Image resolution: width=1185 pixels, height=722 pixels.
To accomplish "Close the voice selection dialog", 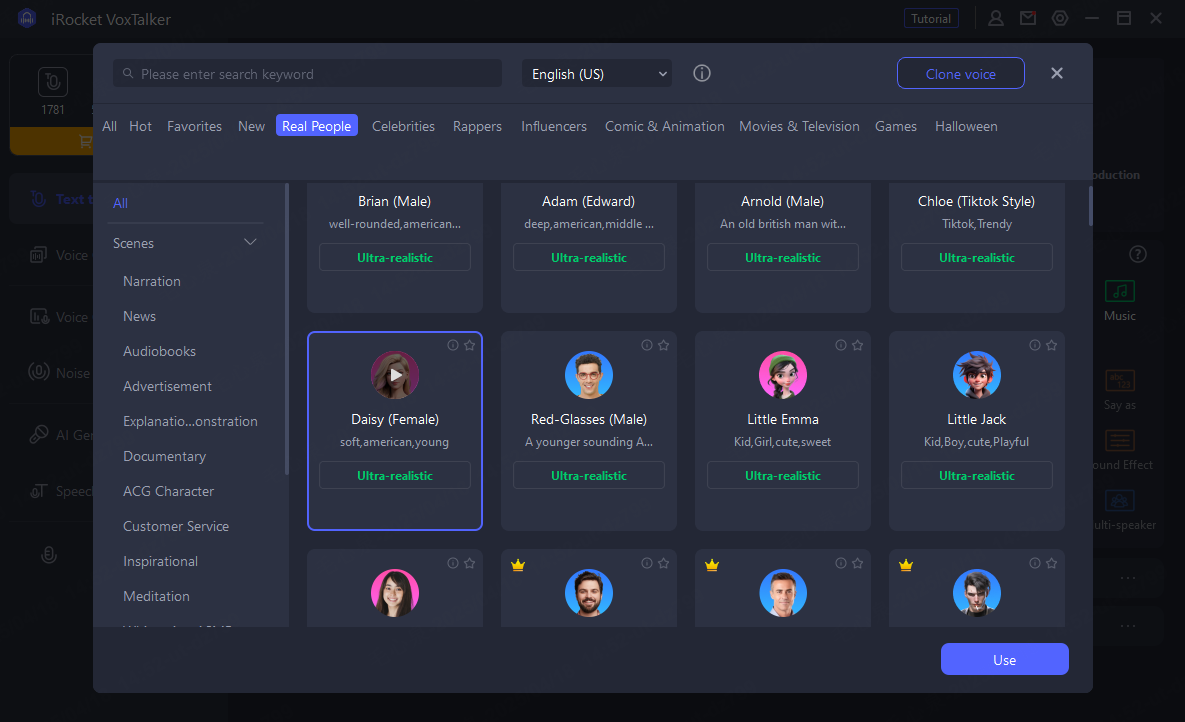I will coord(1057,73).
